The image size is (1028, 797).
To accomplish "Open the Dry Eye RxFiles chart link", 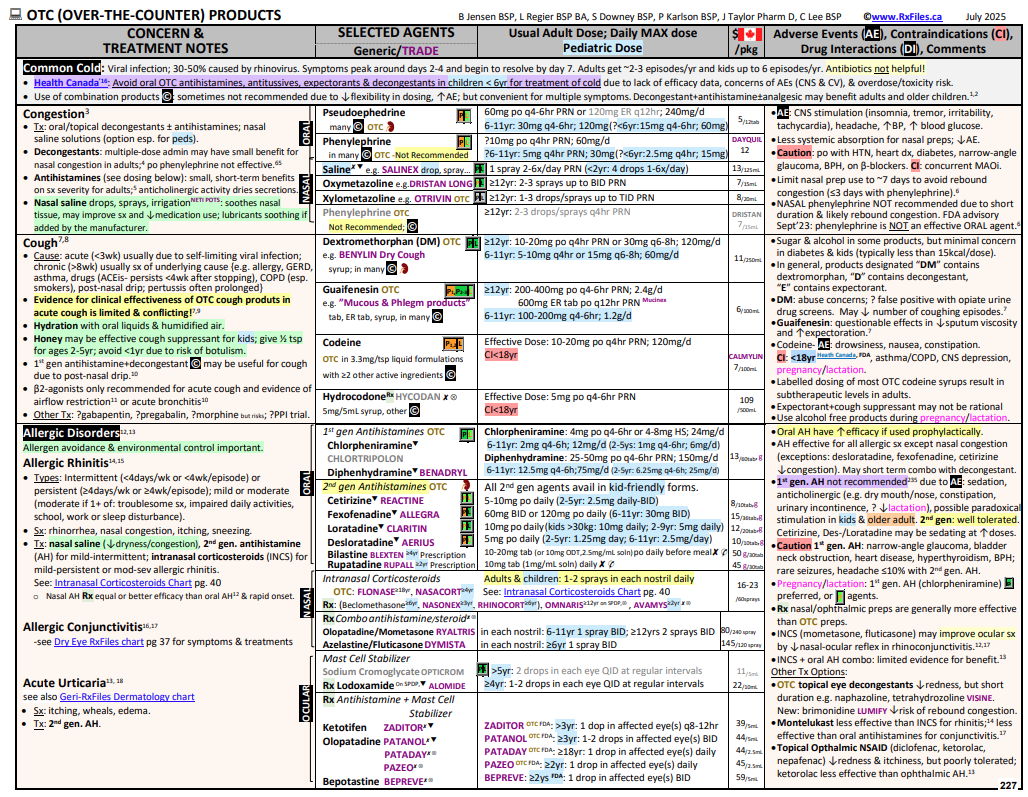I will click(98, 642).
